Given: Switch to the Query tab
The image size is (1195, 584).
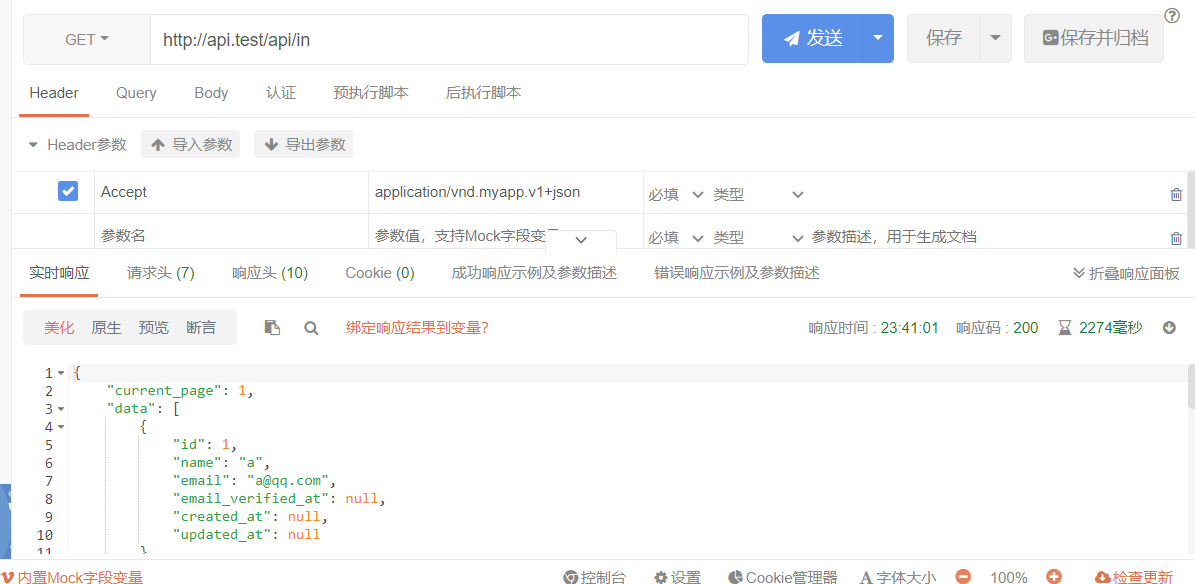Looking at the screenshot, I should tap(136, 93).
